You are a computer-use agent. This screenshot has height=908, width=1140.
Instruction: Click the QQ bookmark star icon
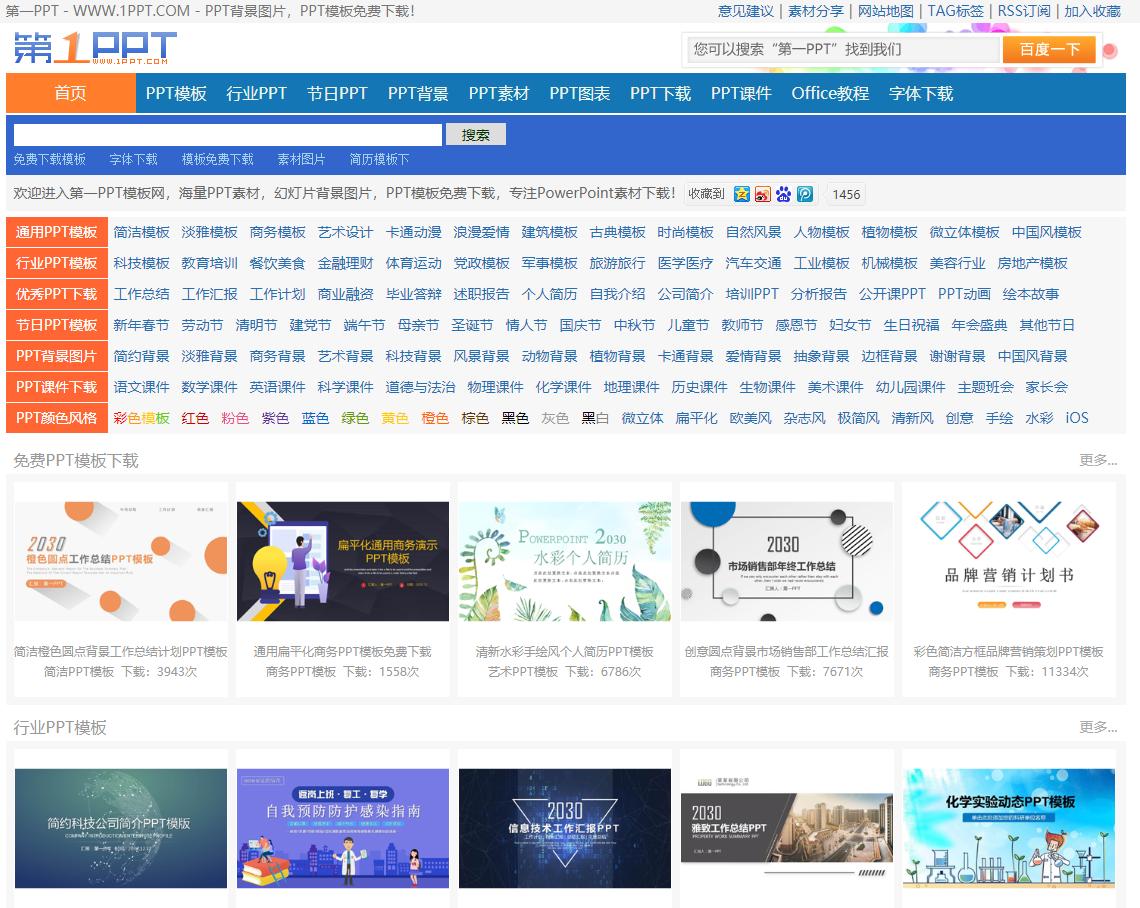tap(741, 194)
